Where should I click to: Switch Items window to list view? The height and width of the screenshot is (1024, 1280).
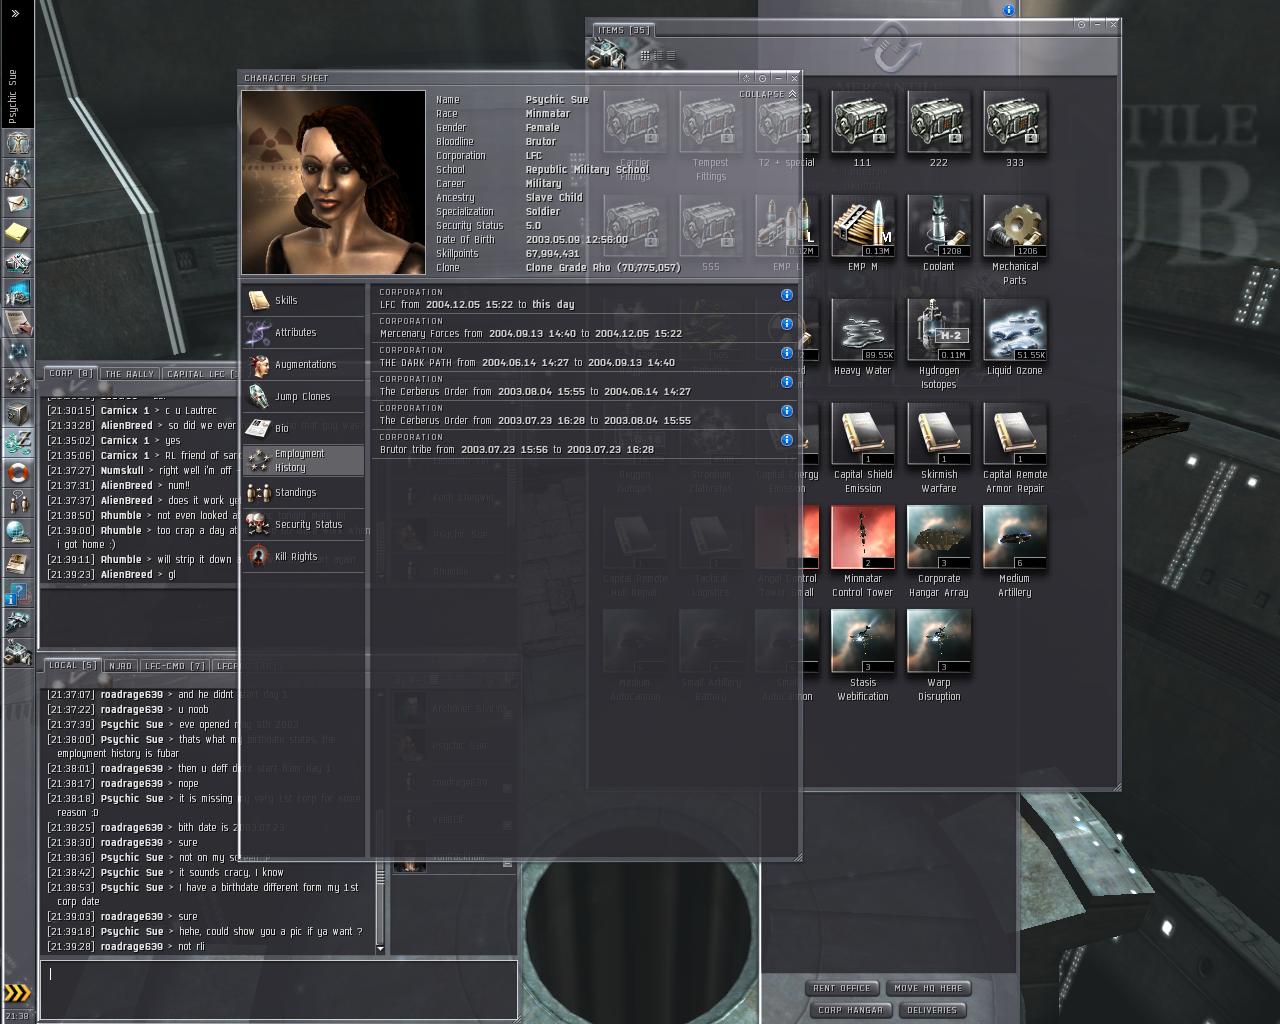tap(670, 56)
